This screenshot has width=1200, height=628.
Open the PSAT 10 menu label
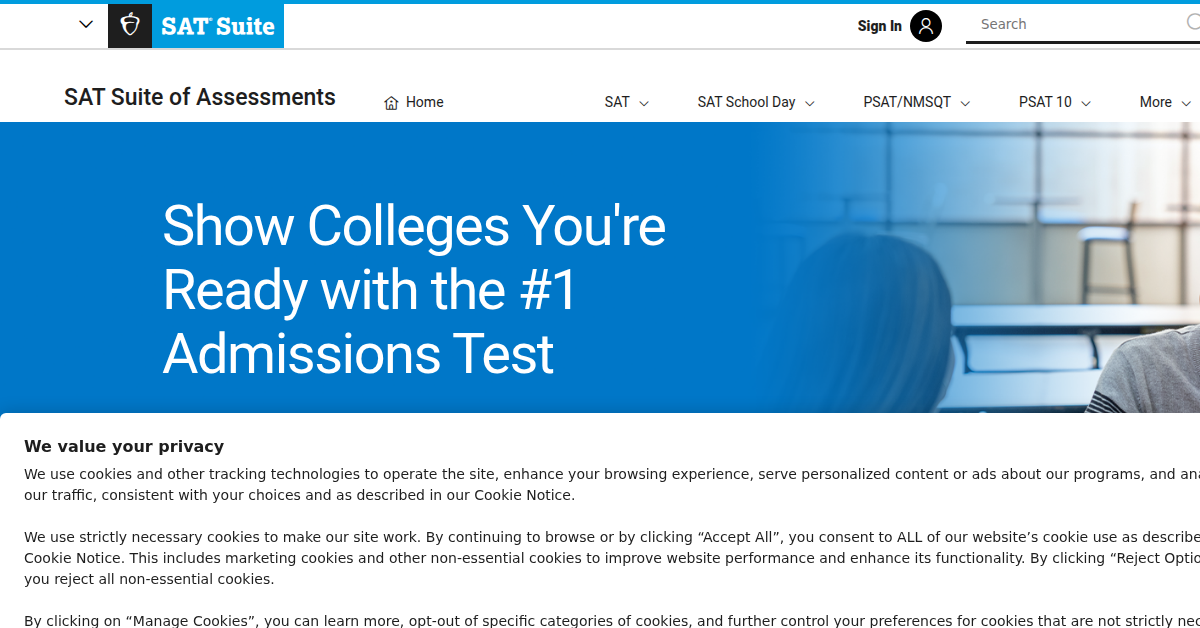pos(1045,102)
